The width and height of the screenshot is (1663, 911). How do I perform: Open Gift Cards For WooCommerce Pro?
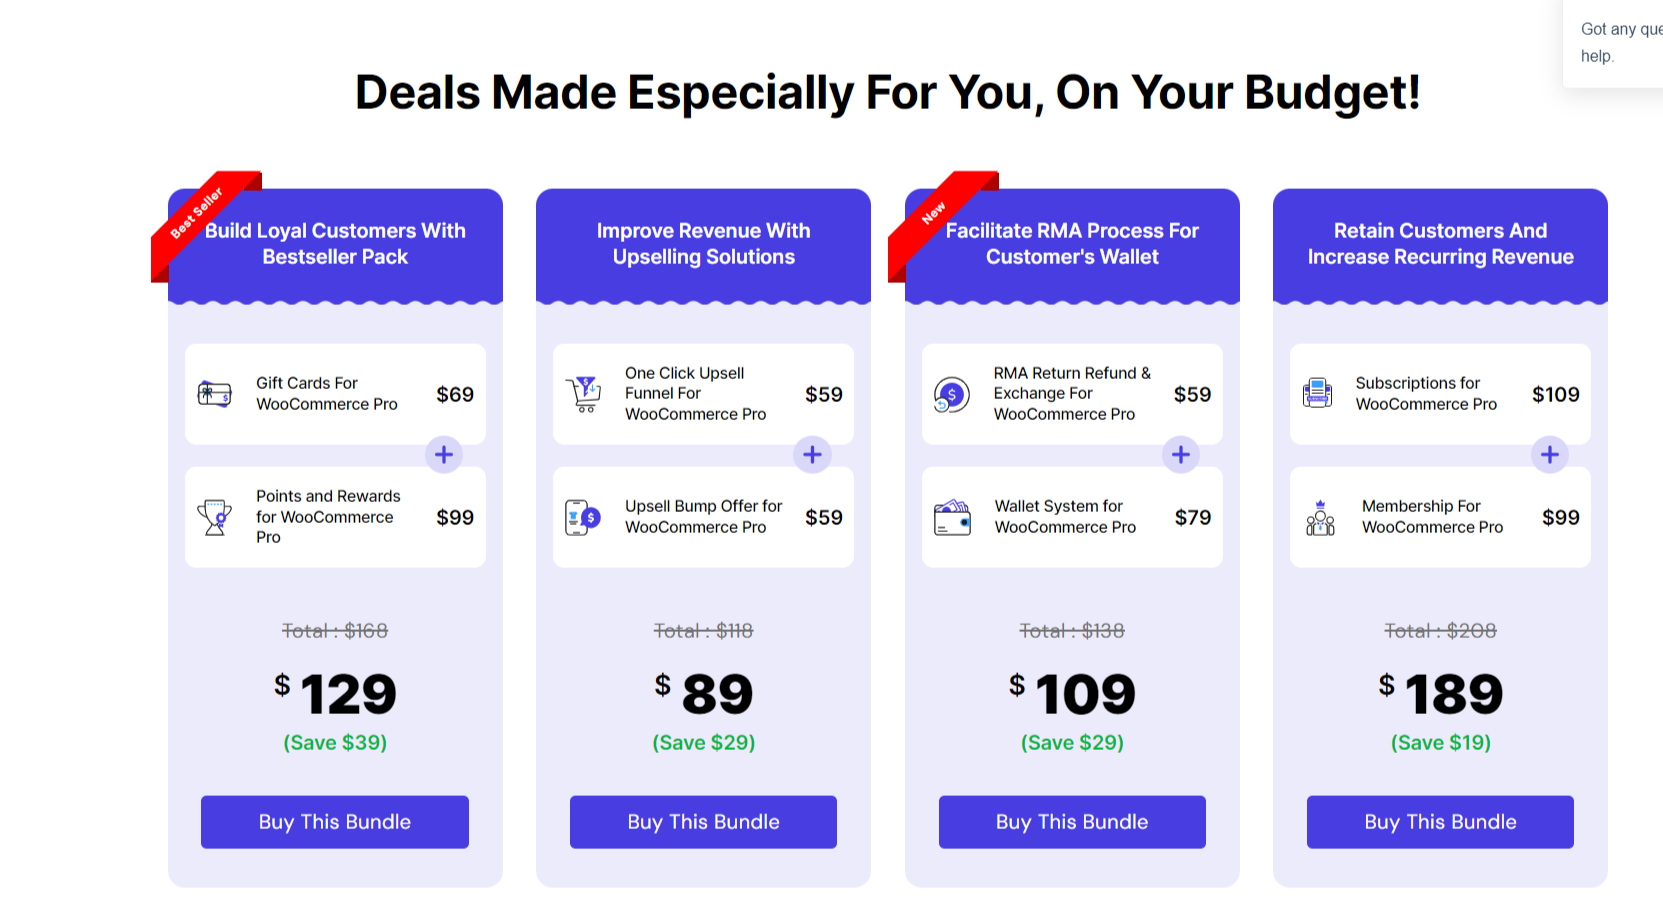(x=326, y=394)
